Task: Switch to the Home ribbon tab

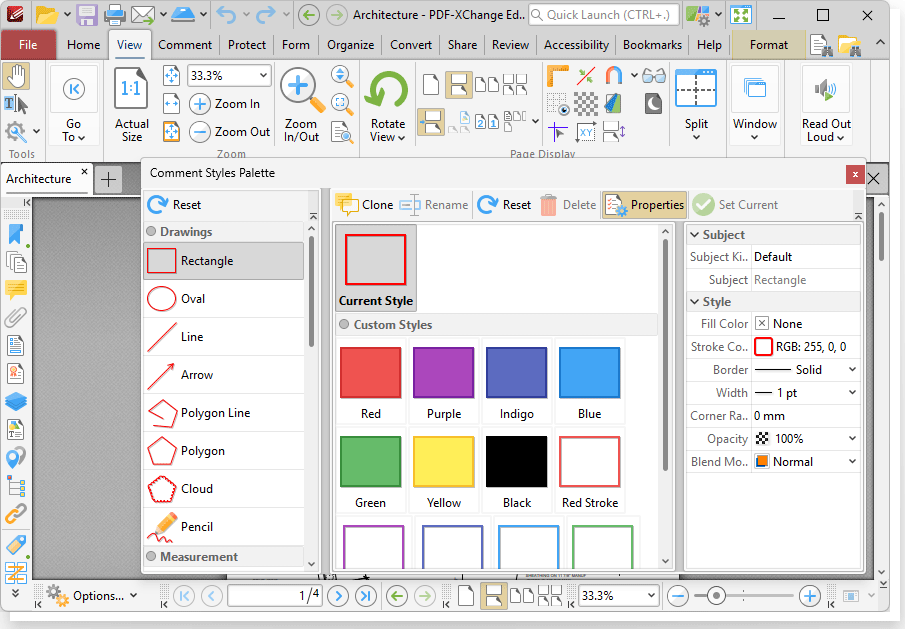Action: click(84, 45)
